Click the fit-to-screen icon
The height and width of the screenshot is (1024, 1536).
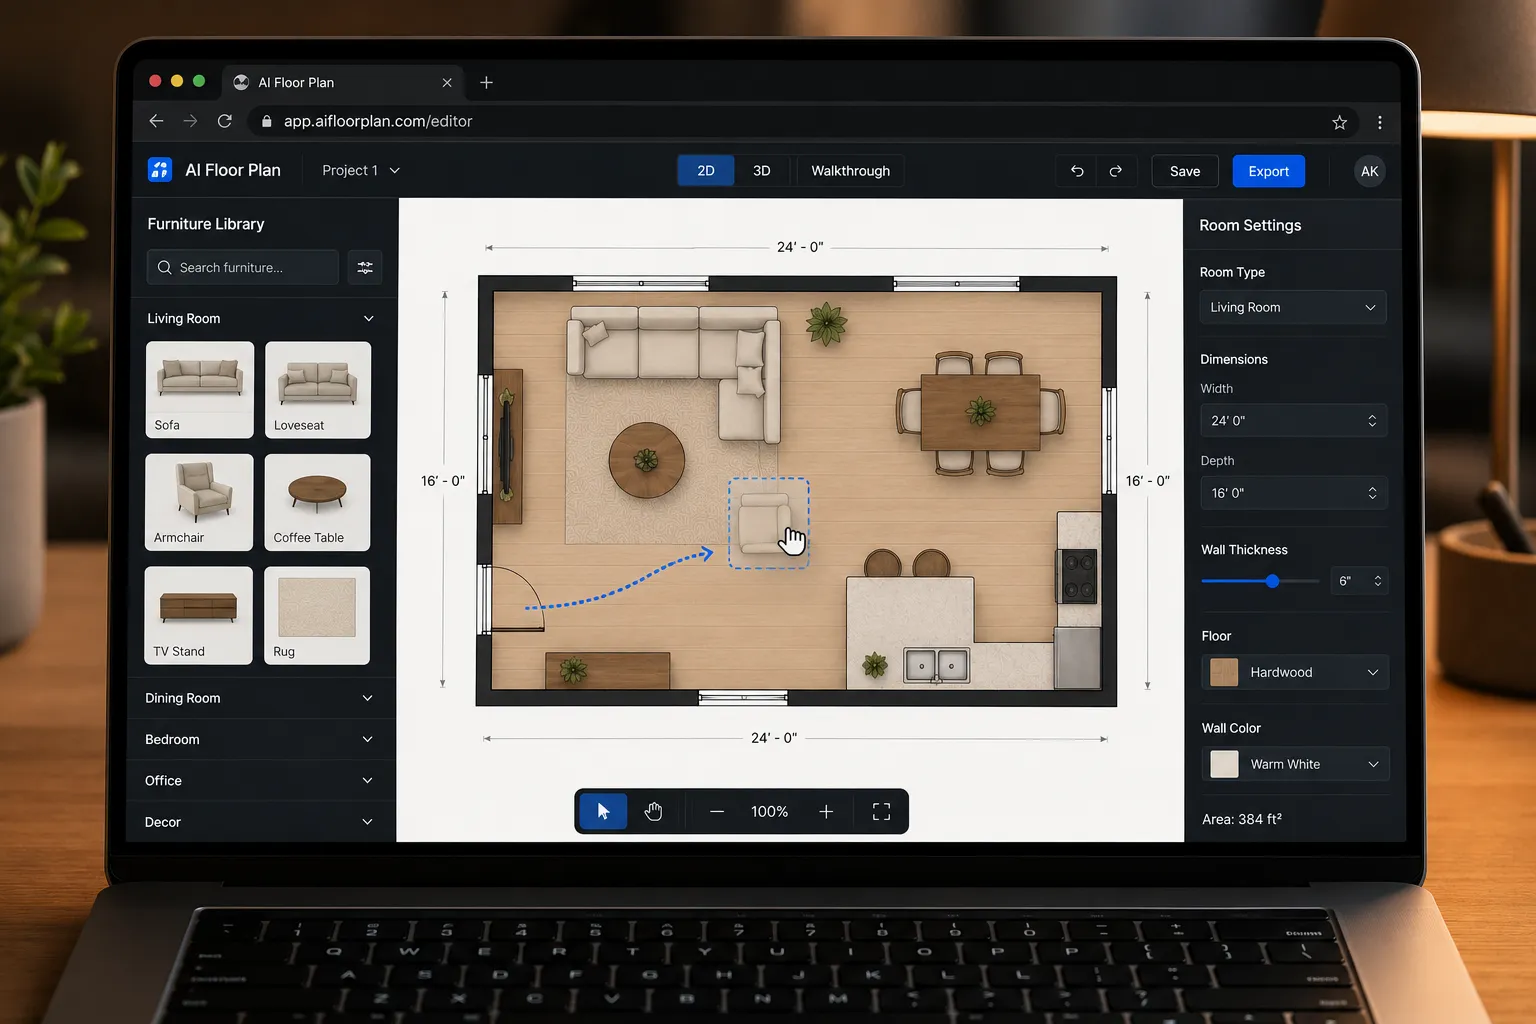point(881,812)
